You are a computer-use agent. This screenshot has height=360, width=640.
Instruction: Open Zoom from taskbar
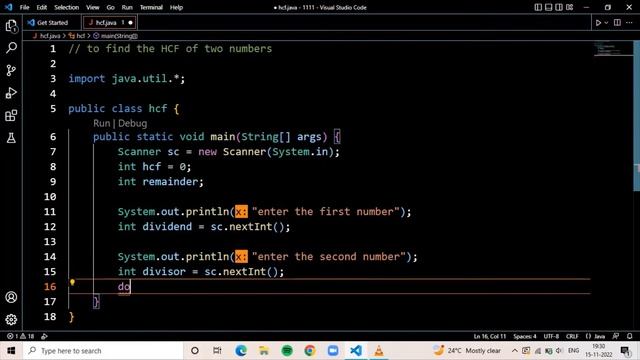(333, 351)
